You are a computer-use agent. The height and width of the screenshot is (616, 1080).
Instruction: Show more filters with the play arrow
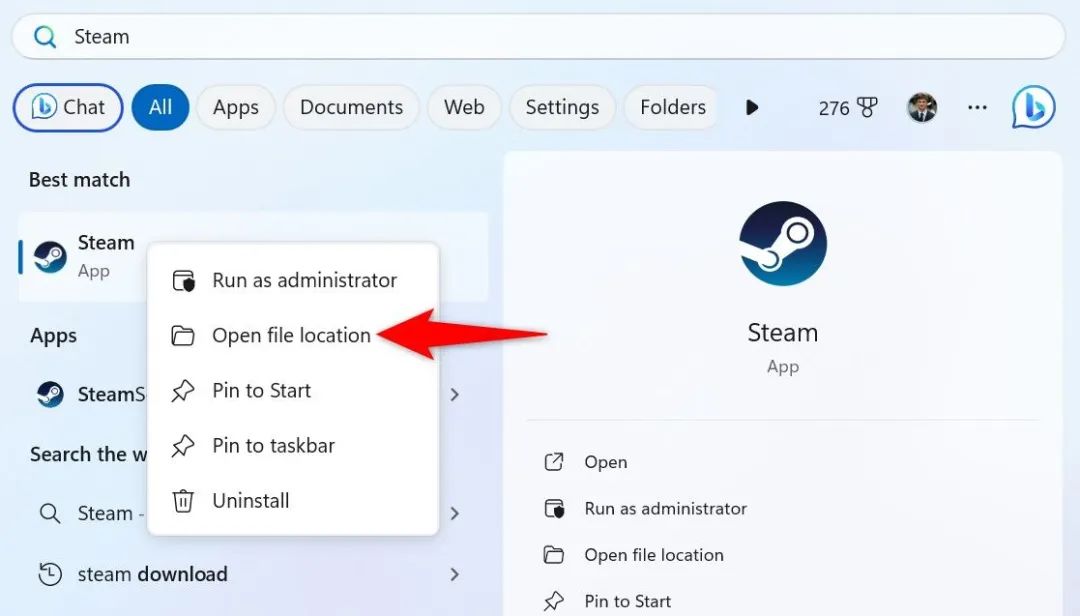click(752, 107)
